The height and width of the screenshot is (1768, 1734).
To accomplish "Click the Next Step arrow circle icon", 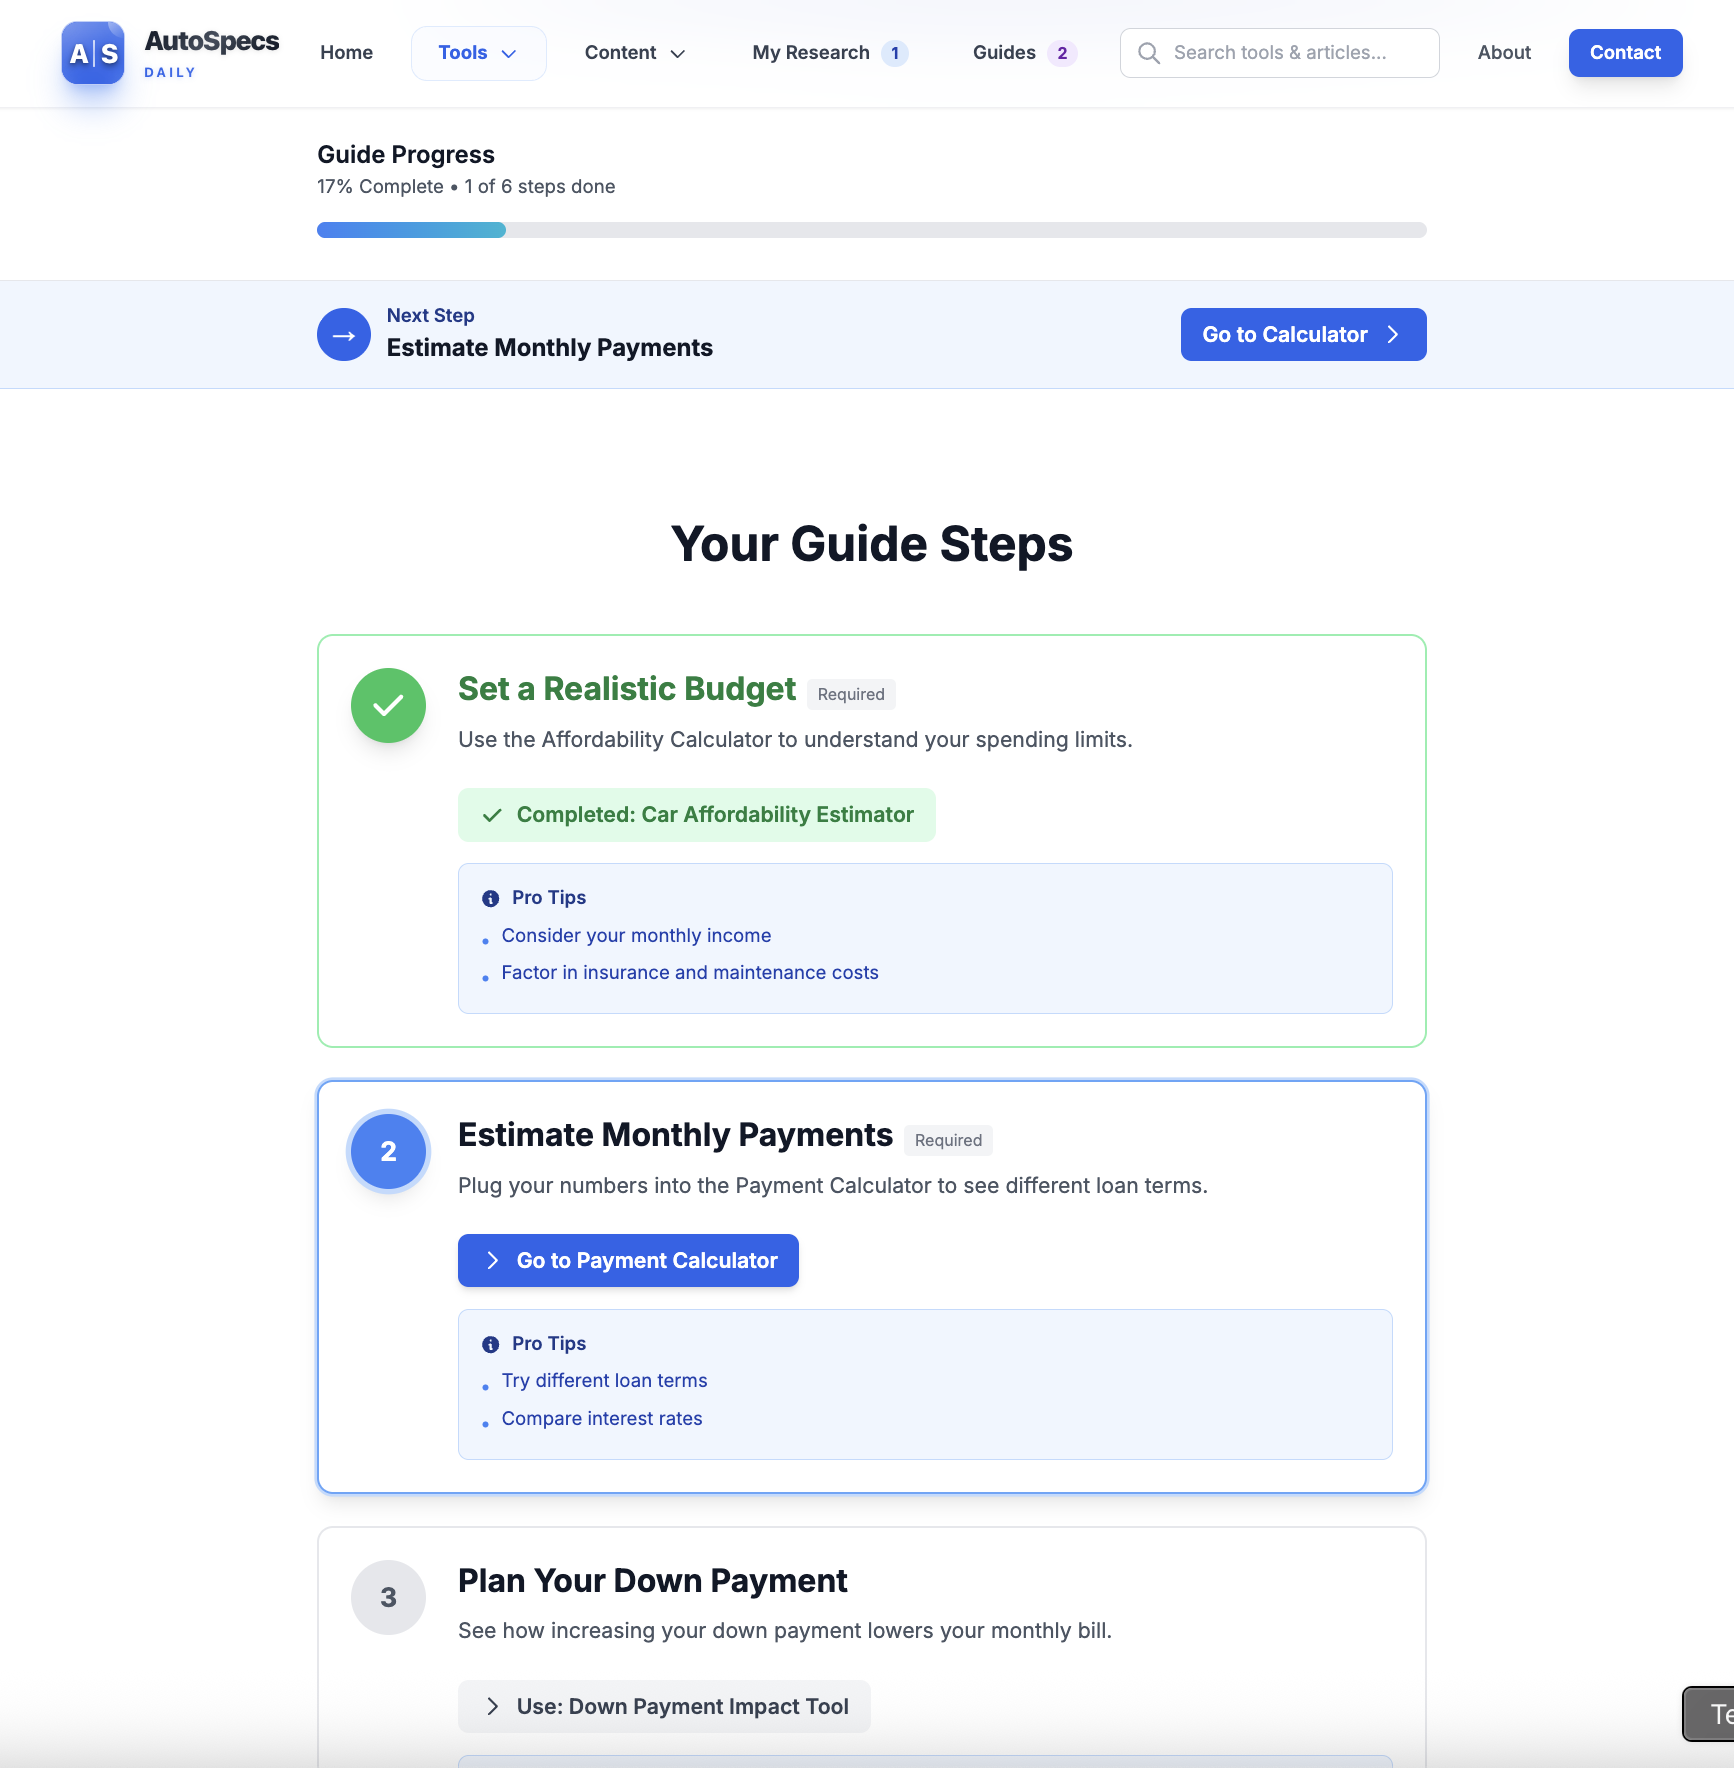I will pos(343,335).
